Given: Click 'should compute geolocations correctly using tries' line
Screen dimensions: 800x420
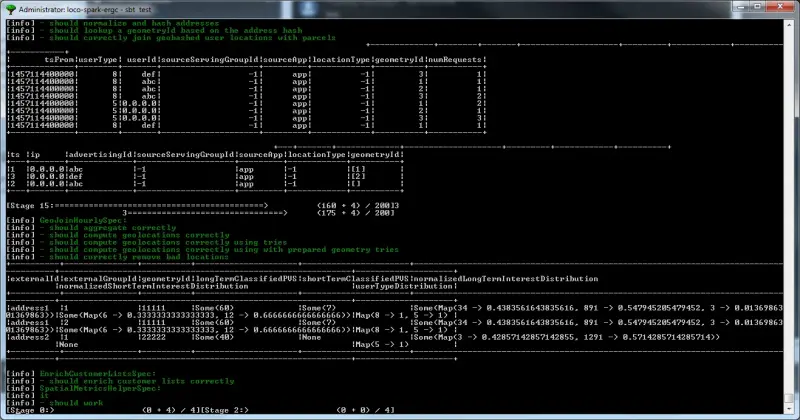Looking at the screenshot, I should point(168,242).
